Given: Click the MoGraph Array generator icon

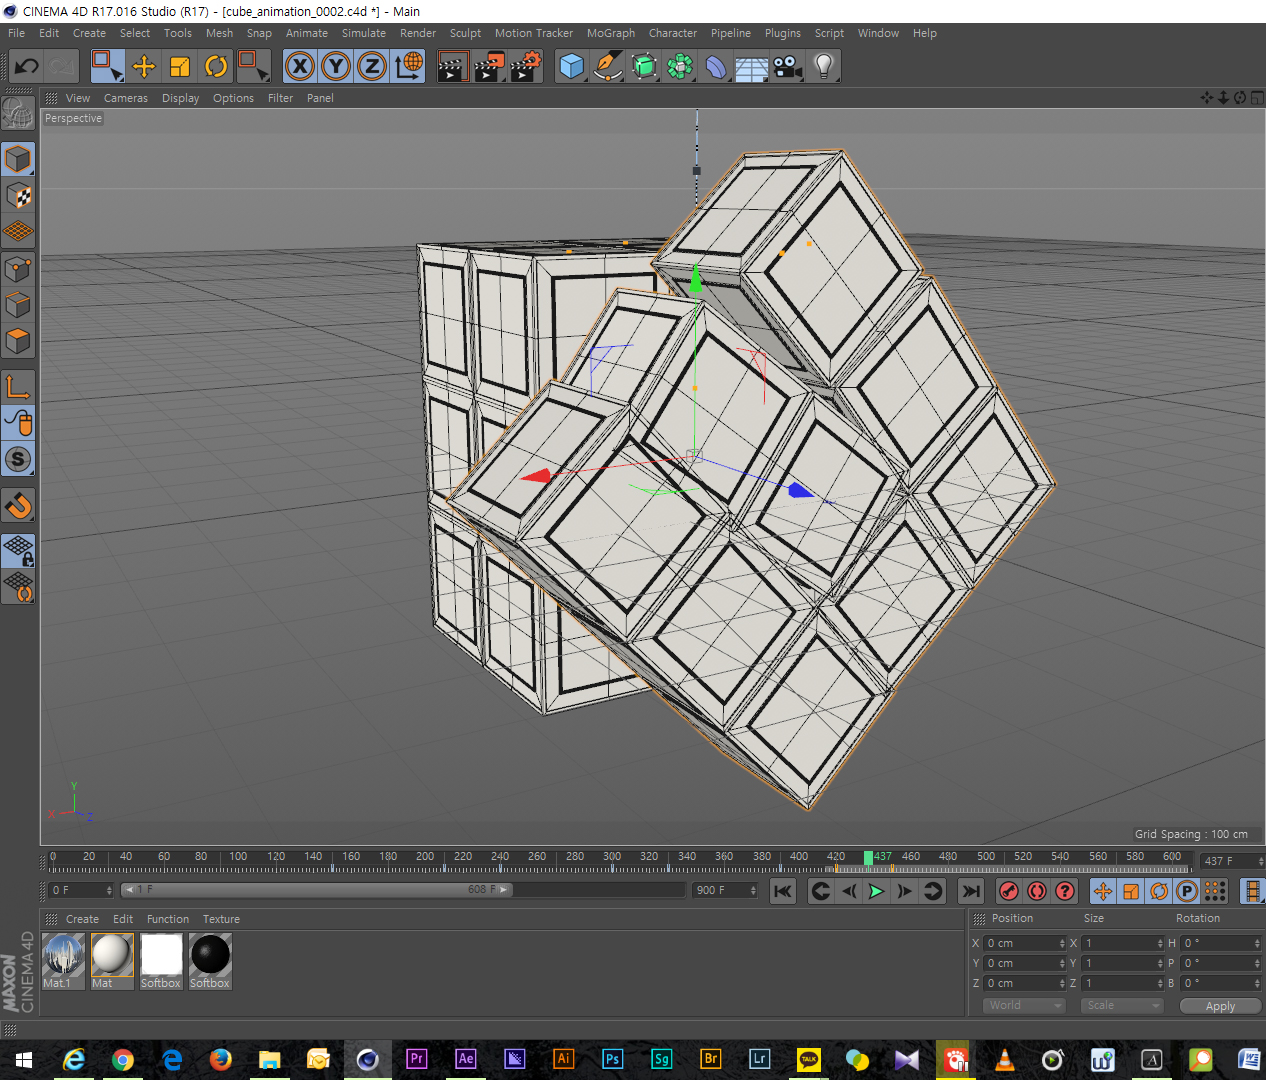Looking at the screenshot, I should coord(680,67).
